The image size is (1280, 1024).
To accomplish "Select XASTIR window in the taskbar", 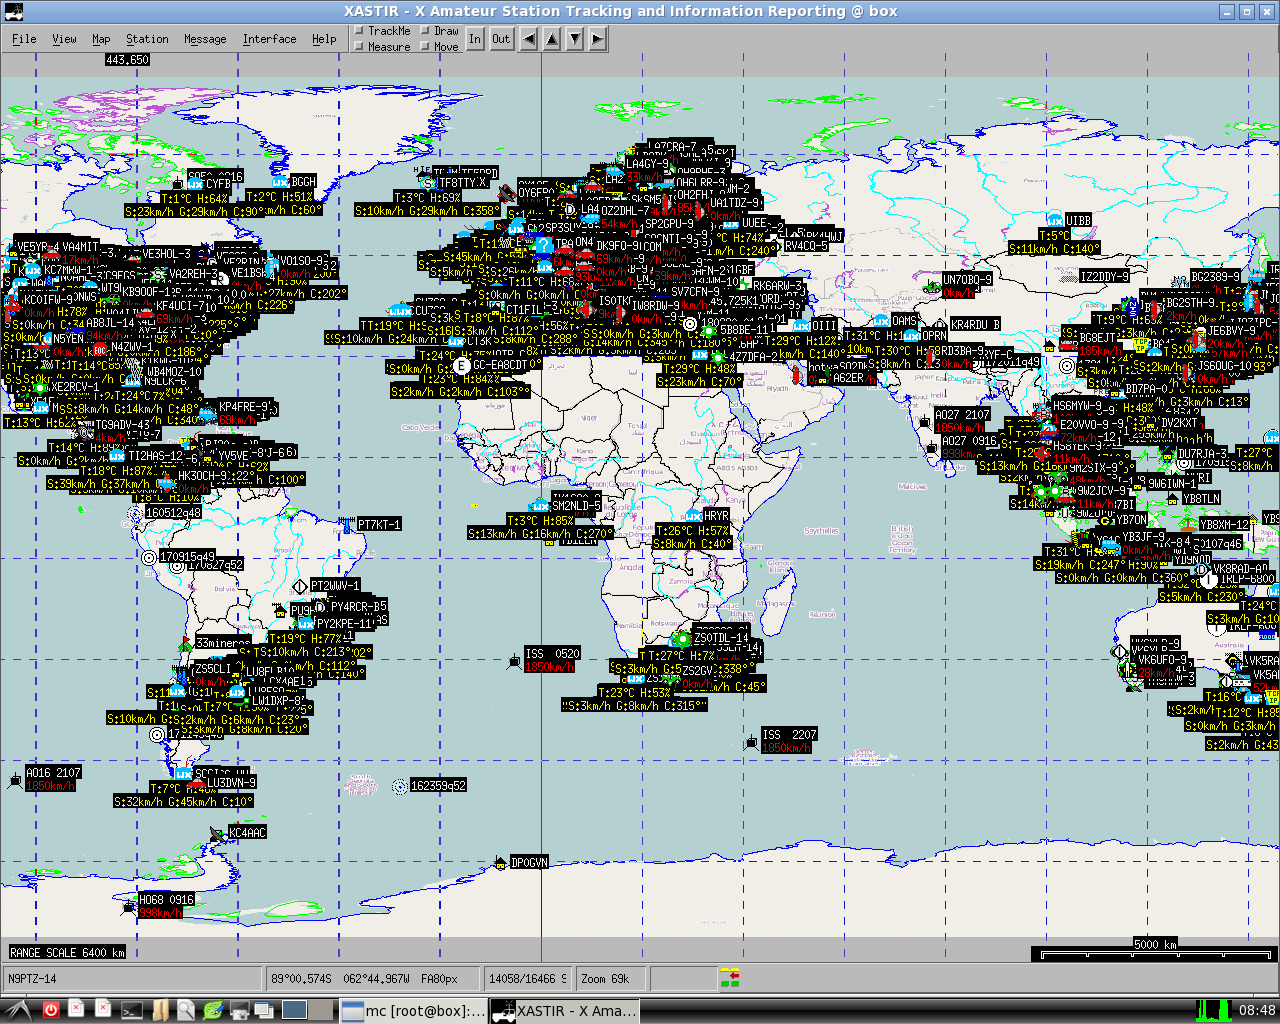I will pos(565,1011).
